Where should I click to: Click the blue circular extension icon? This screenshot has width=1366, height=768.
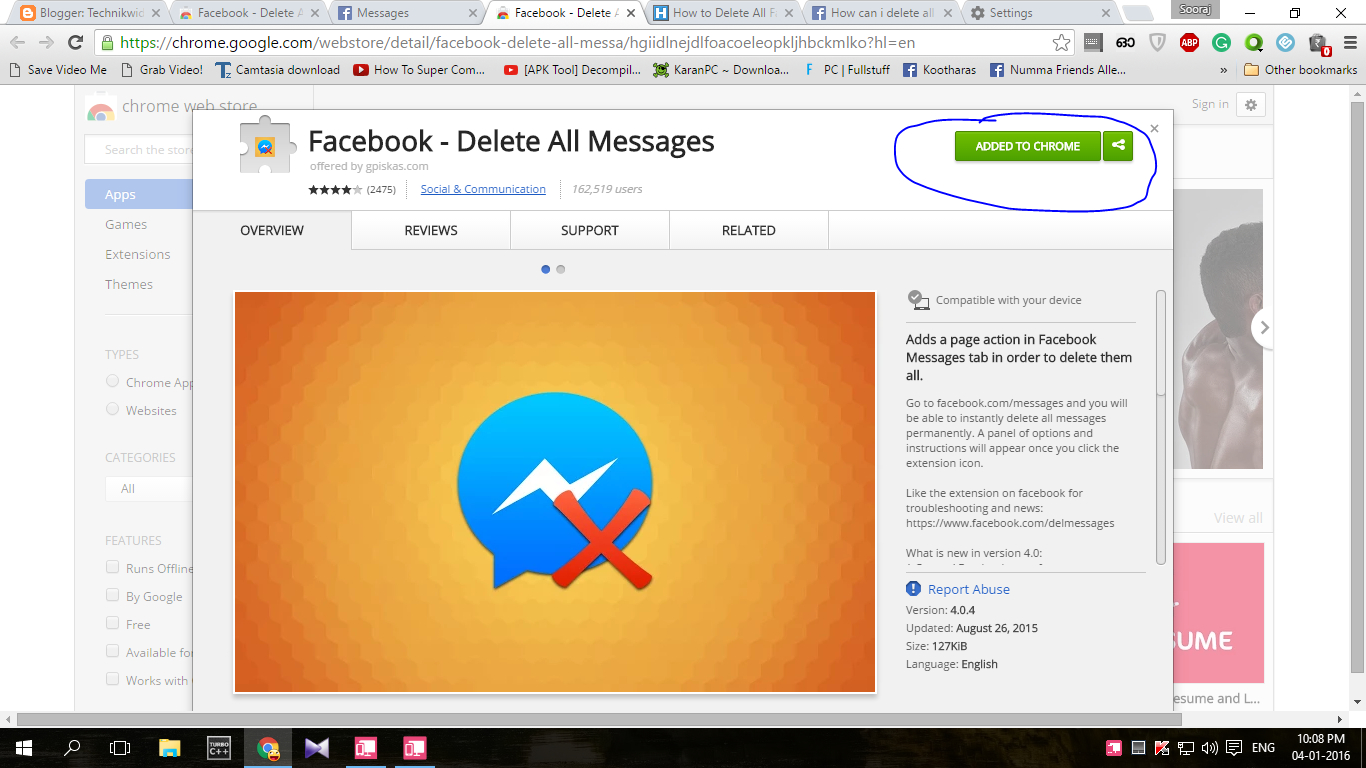point(1286,43)
